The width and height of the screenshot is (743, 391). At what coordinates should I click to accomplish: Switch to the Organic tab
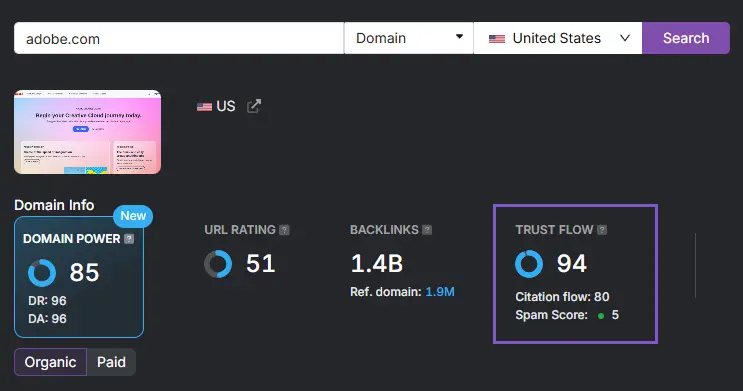(50, 362)
